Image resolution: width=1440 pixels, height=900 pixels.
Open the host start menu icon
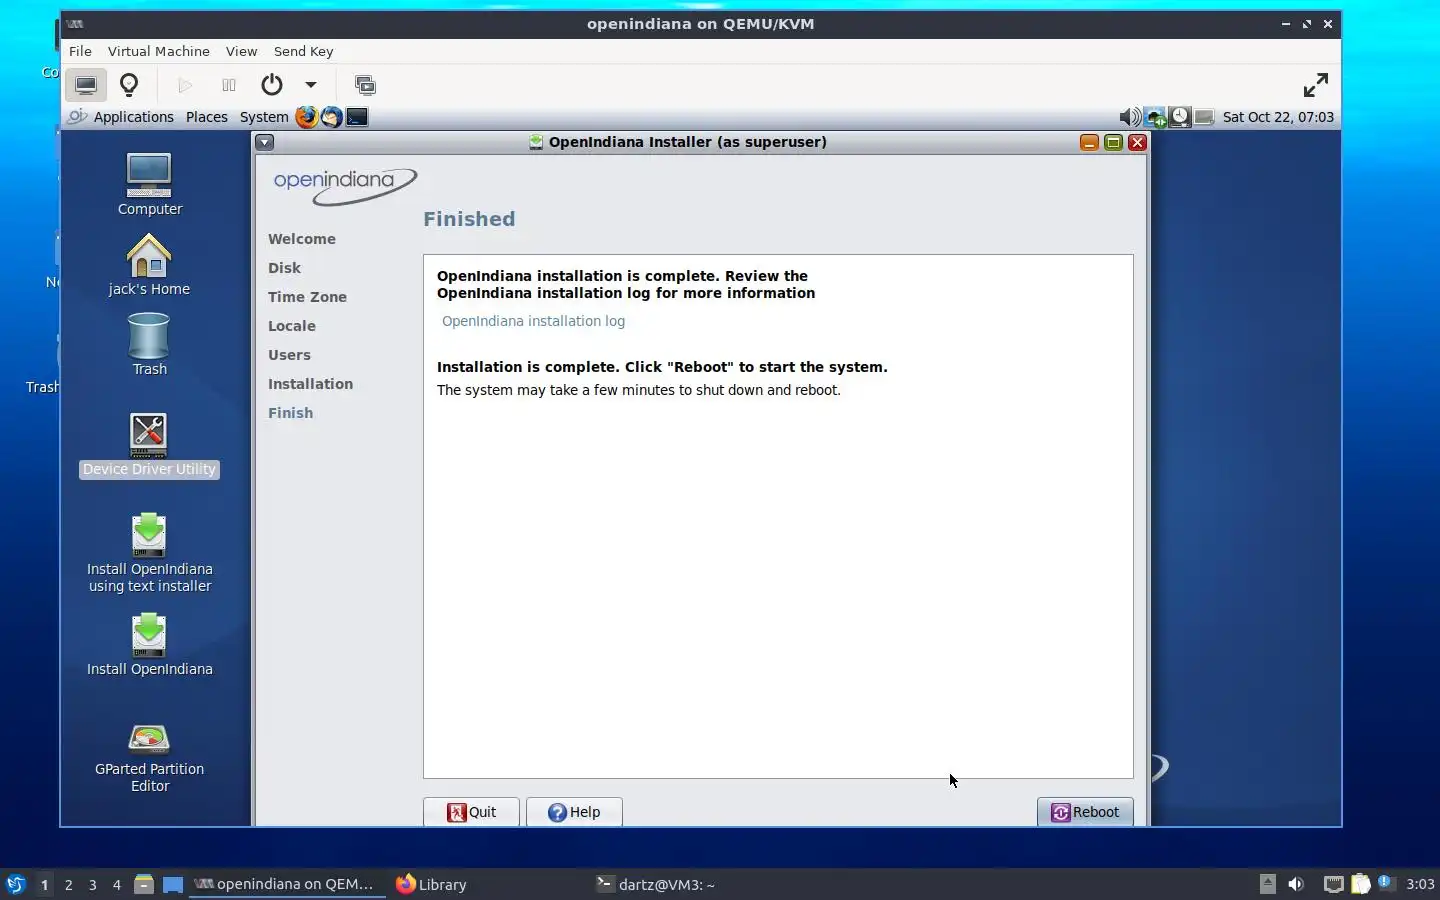tap(16, 884)
